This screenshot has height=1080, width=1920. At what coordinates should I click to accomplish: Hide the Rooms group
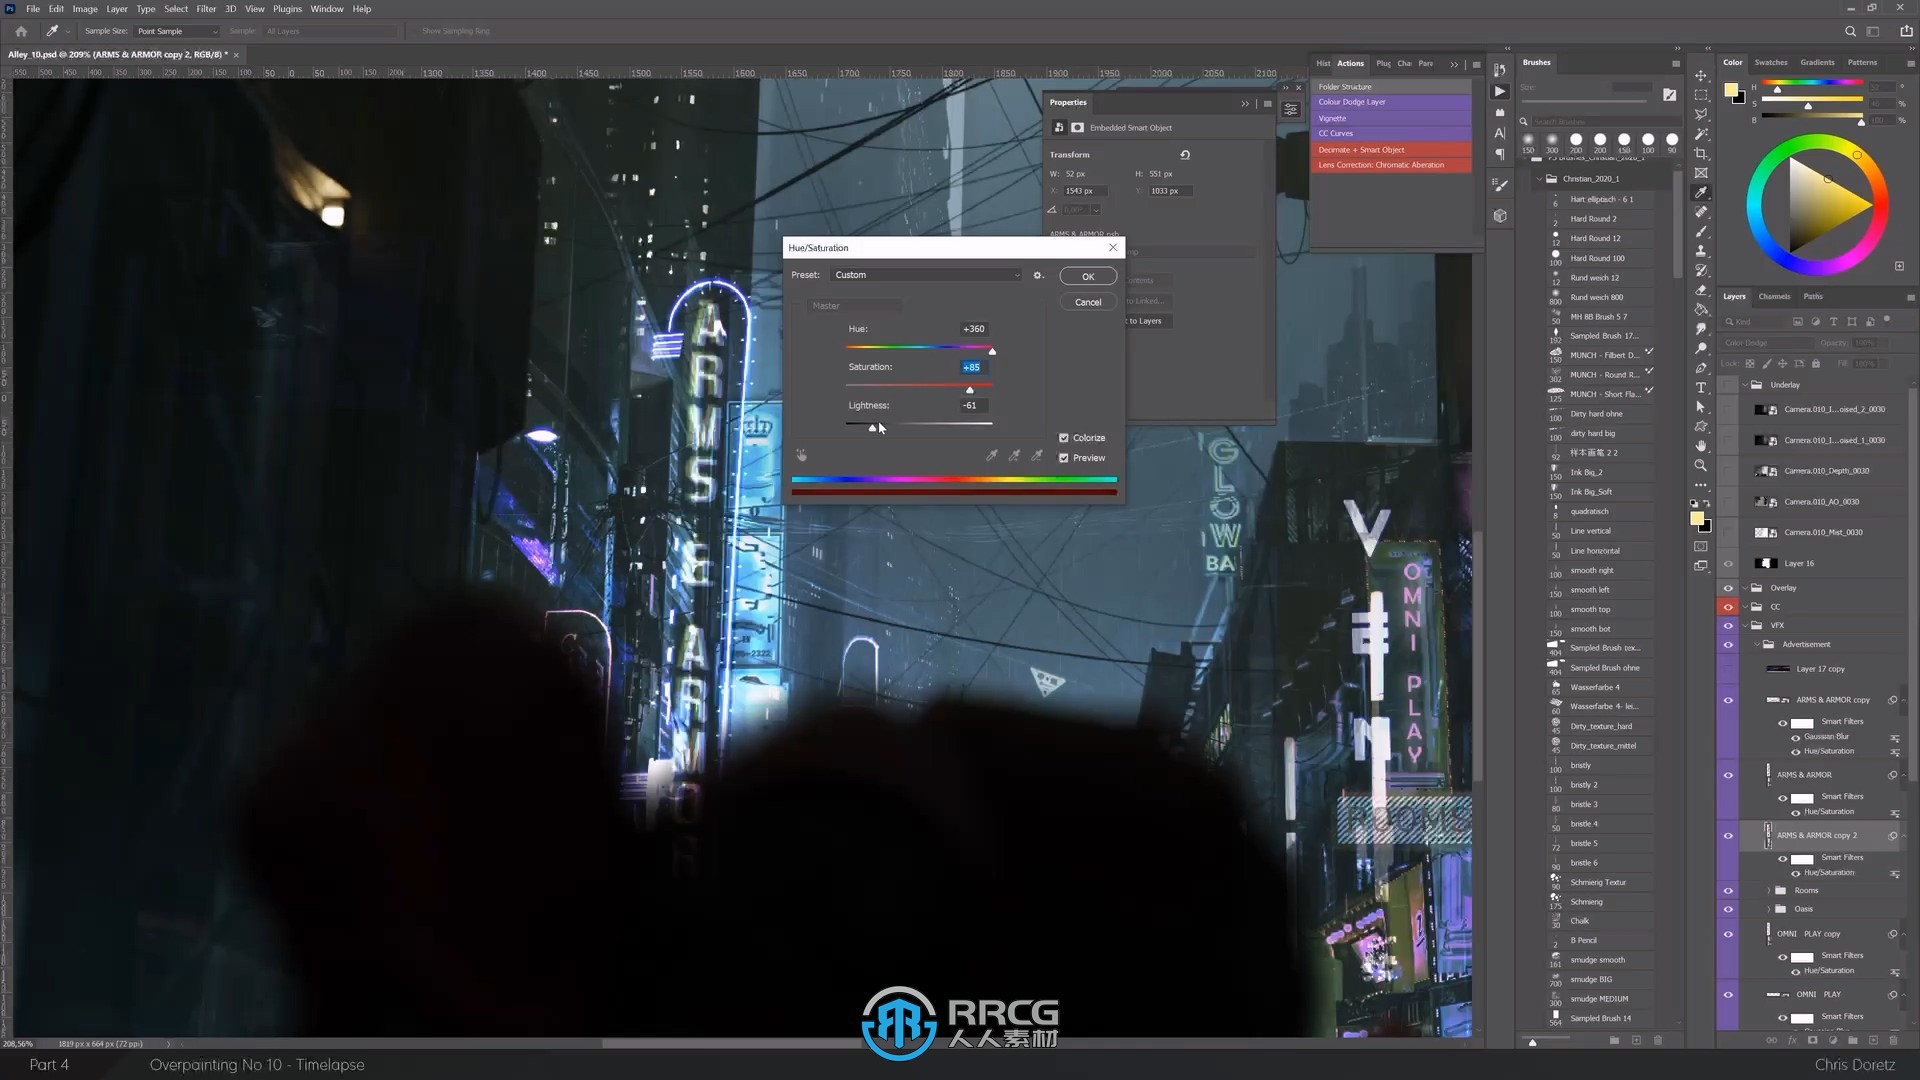coord(1728,891)
